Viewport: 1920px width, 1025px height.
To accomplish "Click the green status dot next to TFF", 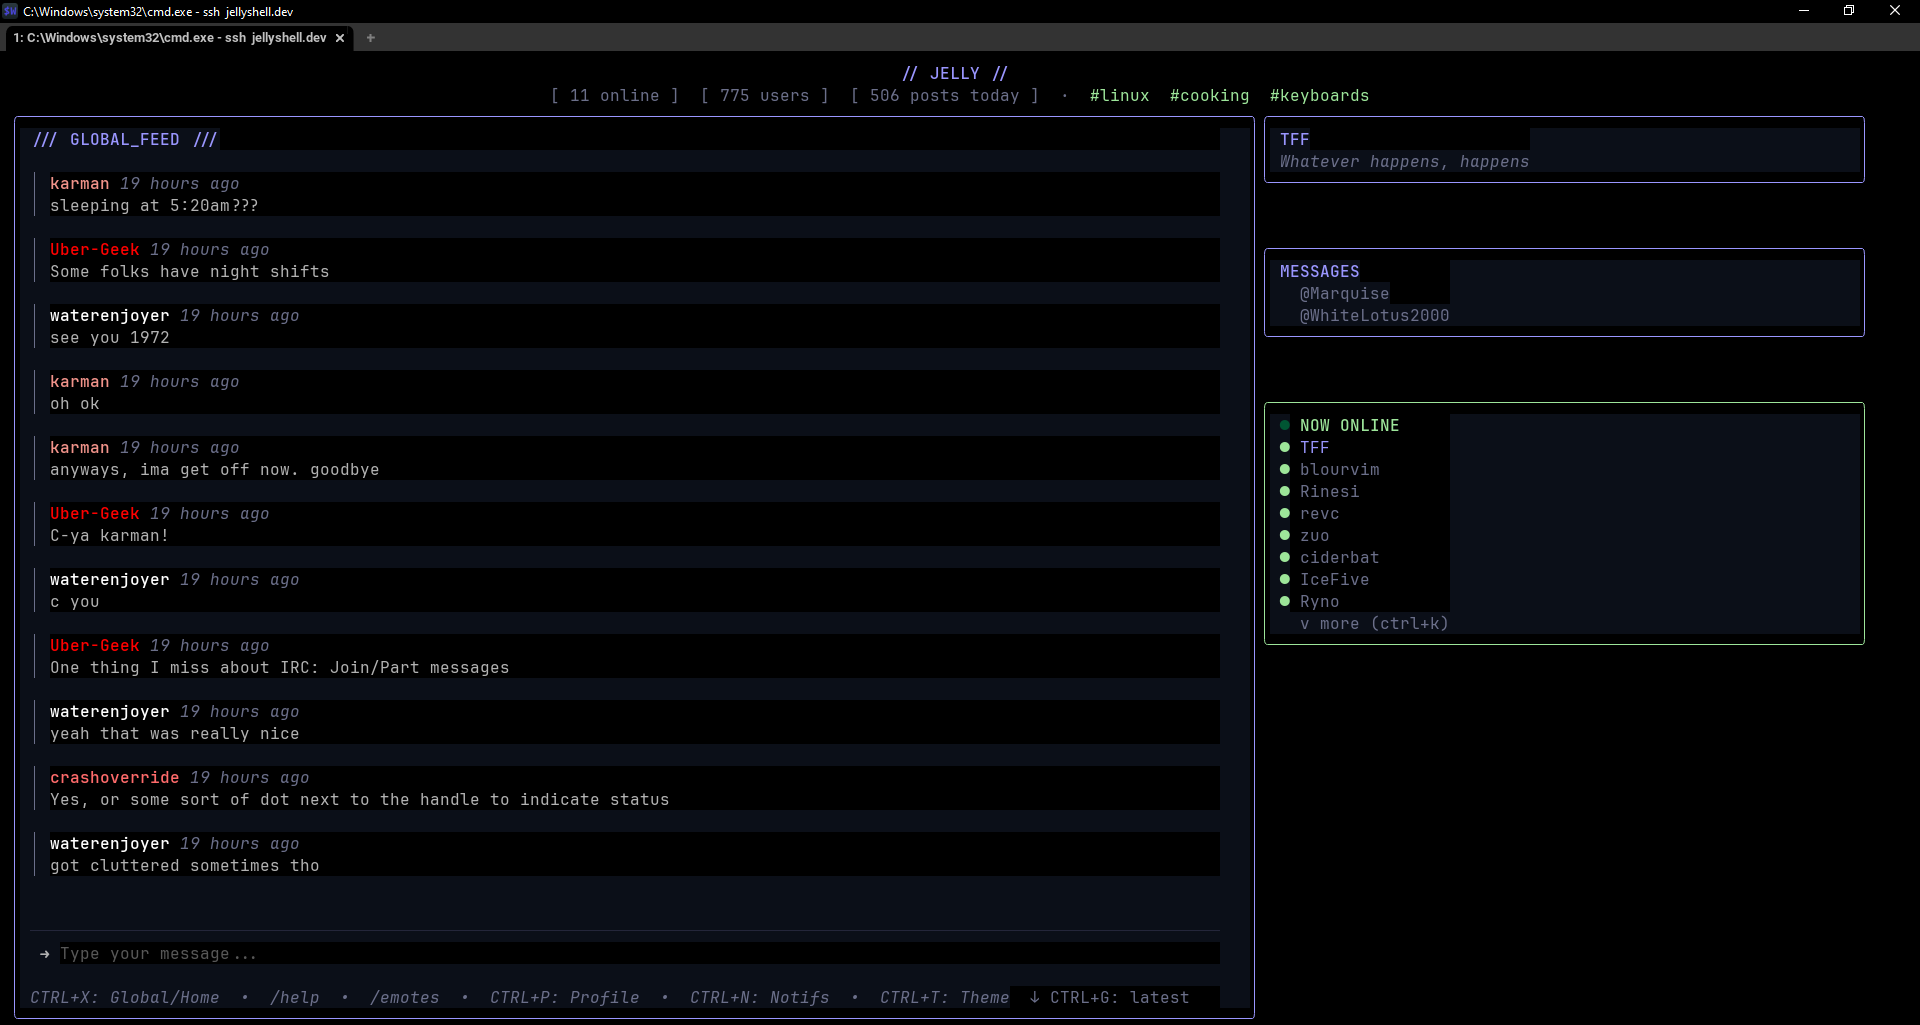I will point(1284,447).
